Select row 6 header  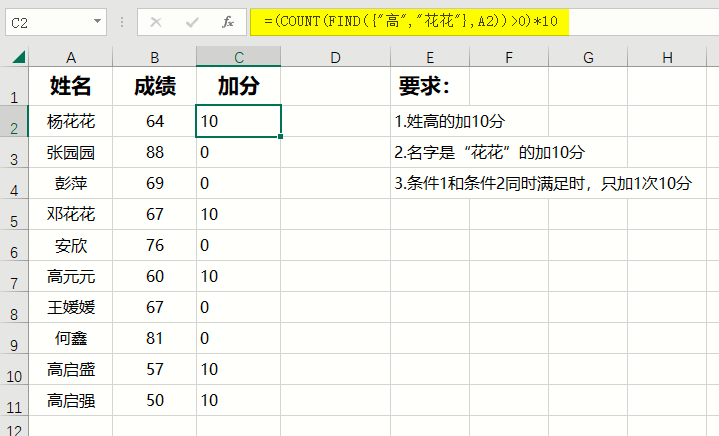[x=14, y=245]
